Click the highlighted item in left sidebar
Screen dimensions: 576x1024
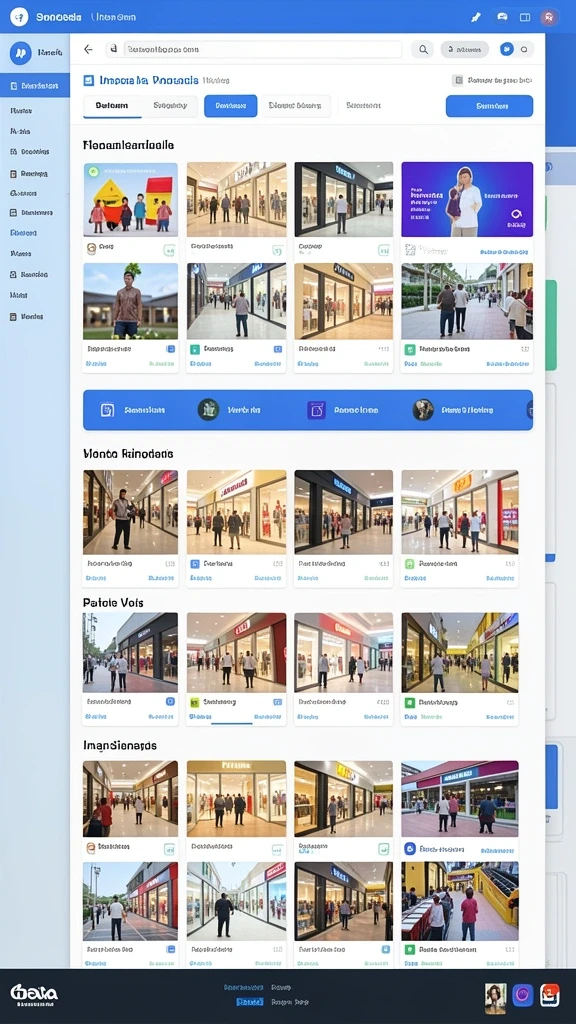pos(35,86)
